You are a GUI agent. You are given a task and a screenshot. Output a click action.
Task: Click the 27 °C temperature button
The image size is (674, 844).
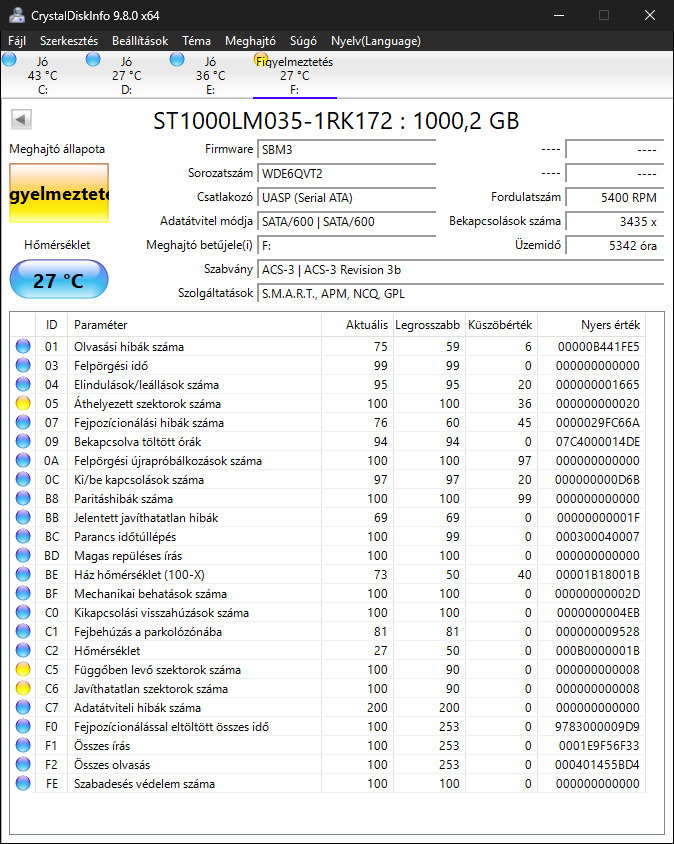(x=59, y=280)
